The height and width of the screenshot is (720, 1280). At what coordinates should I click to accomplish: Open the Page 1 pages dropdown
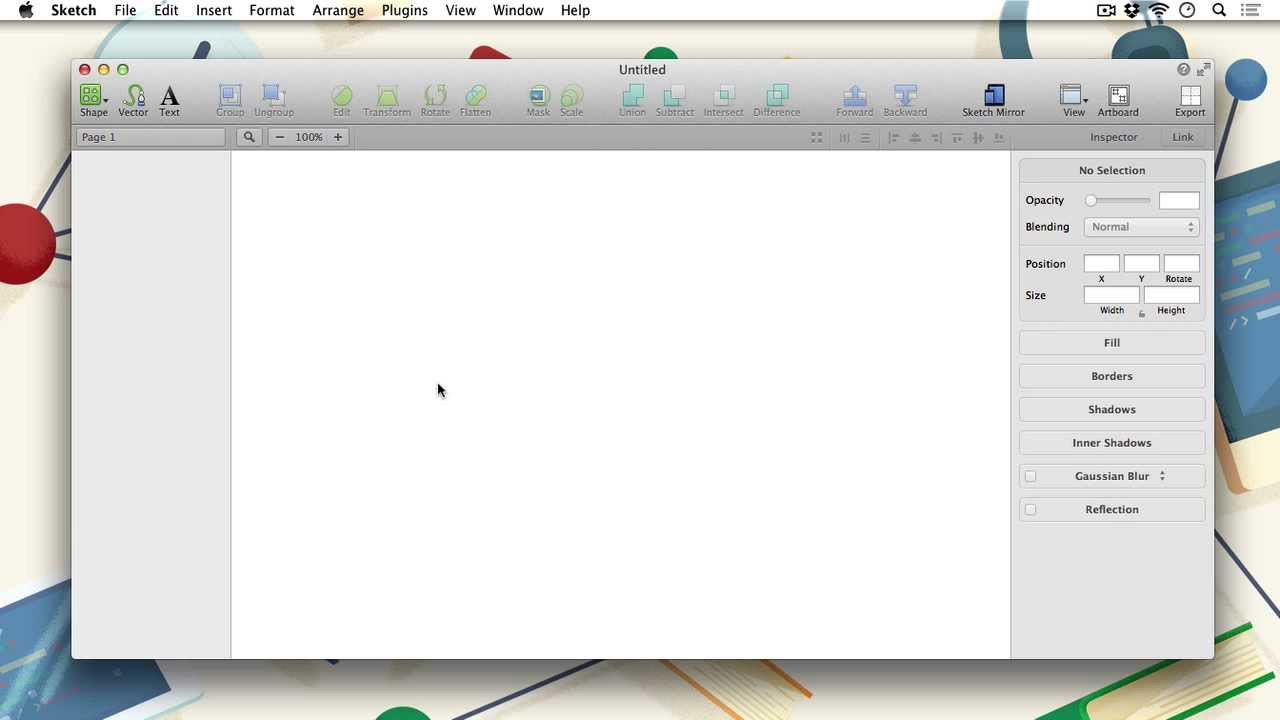150,137
